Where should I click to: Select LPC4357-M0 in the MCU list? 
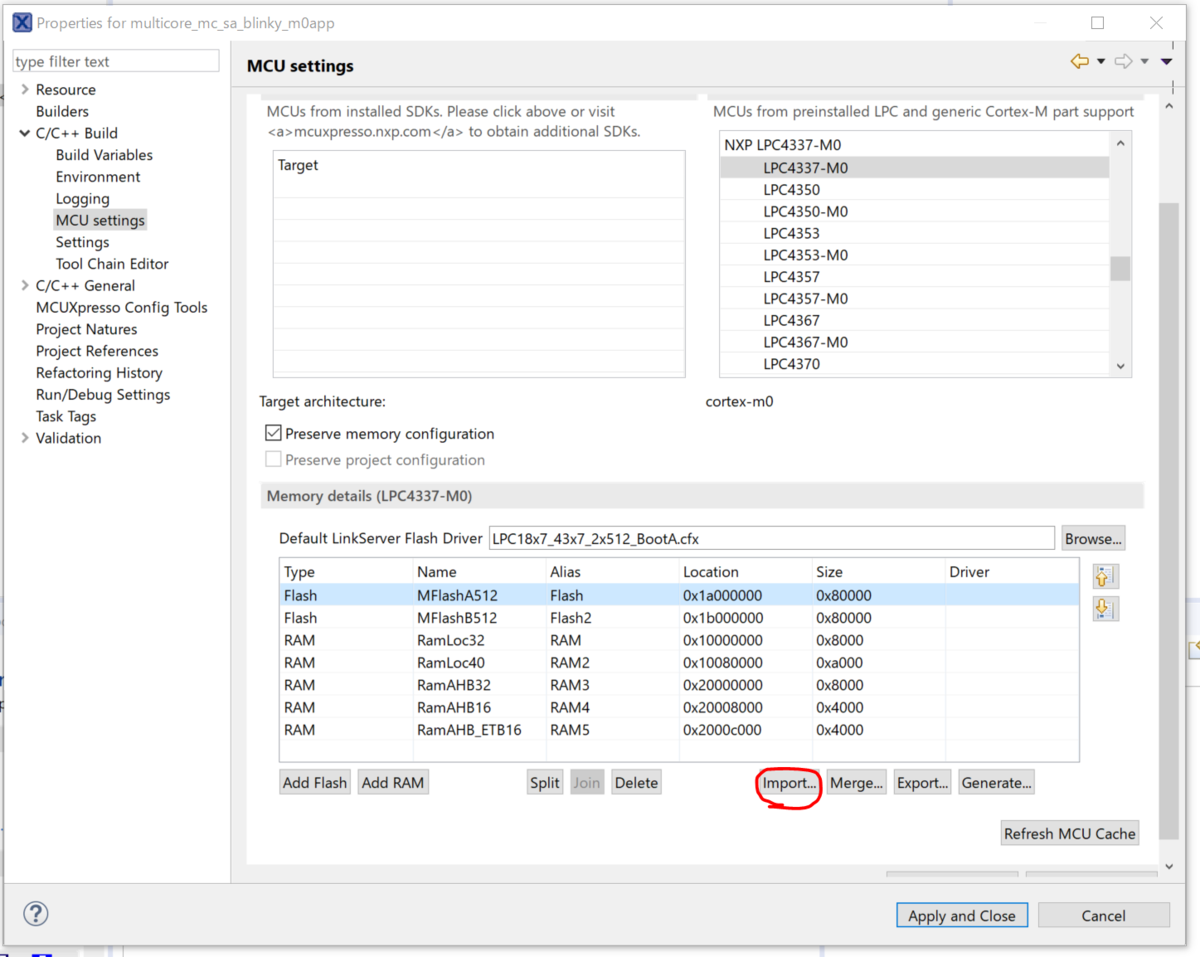coord(914,299)
